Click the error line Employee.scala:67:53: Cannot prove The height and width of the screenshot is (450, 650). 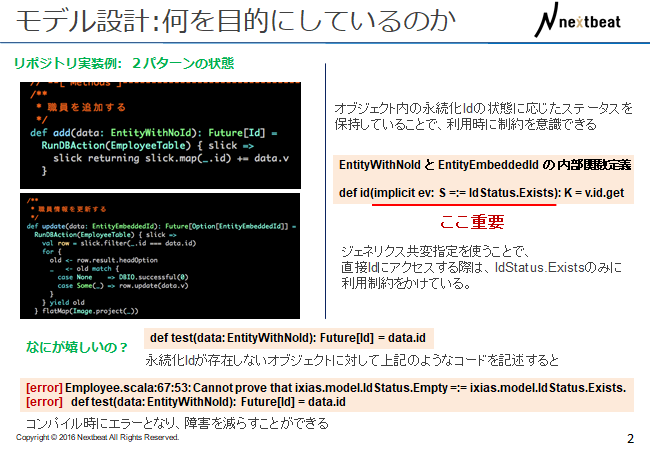[x=326, y=388]
